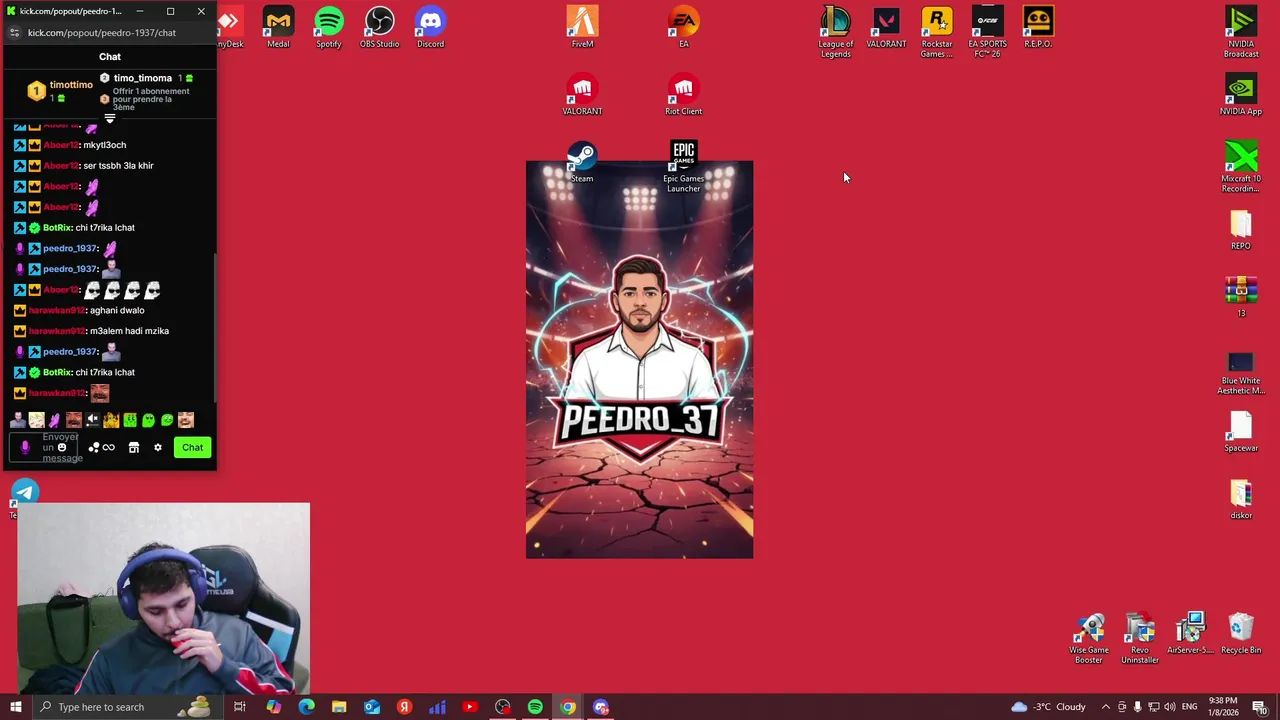Open the NVIDIA App desktop icon
Screen dimensions: 1280x720
[1241, 95]
